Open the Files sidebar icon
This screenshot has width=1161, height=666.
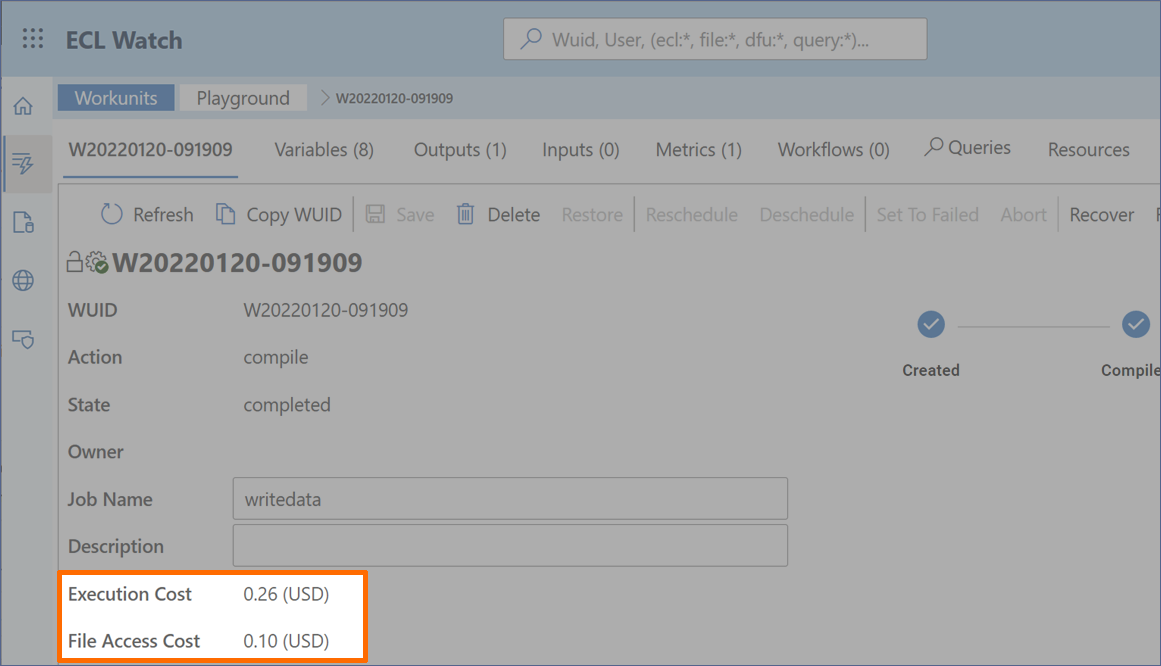[x=23, y=222]
